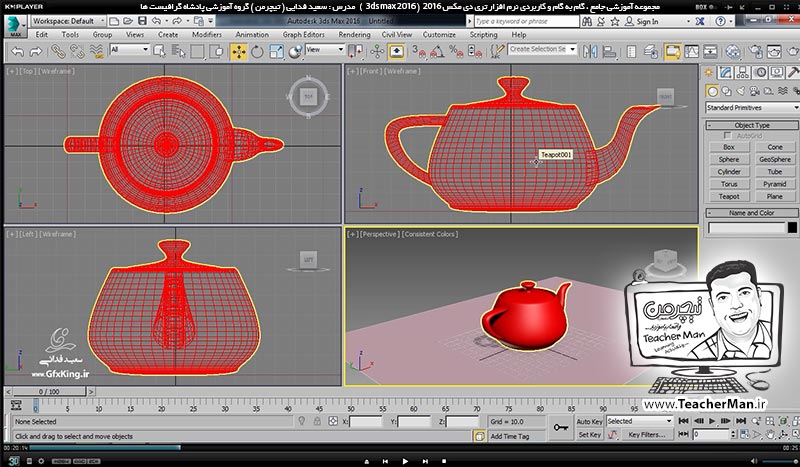Open Create Selection Set dropdown

click(x=542, y=50)
